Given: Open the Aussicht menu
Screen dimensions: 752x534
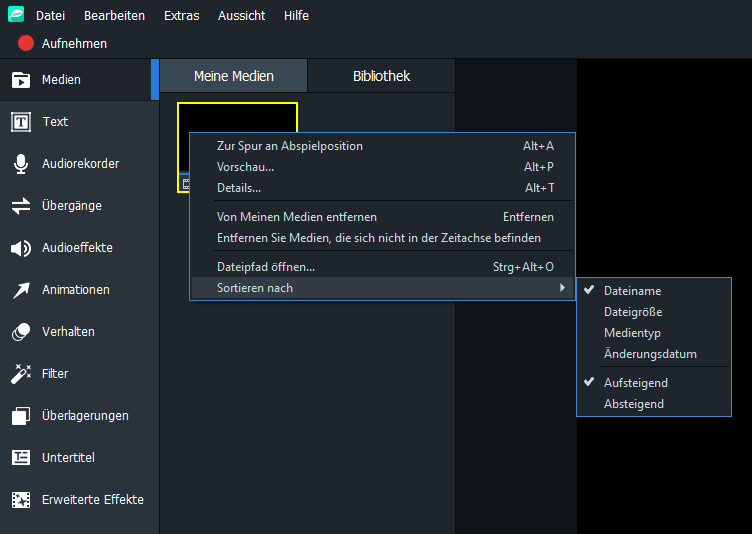Looking at the screenshot, I should [241, 15].
